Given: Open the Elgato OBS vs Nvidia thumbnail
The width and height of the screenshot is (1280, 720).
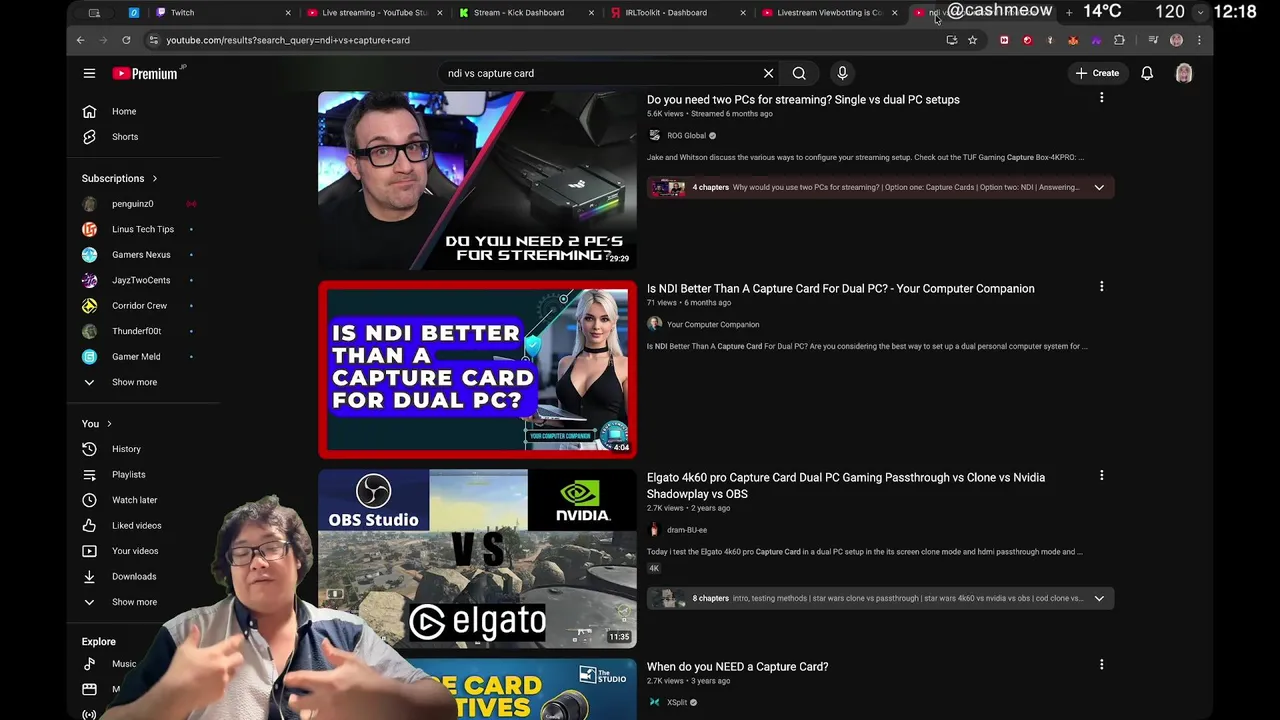Looking at the screenshot, I should 477,558.
